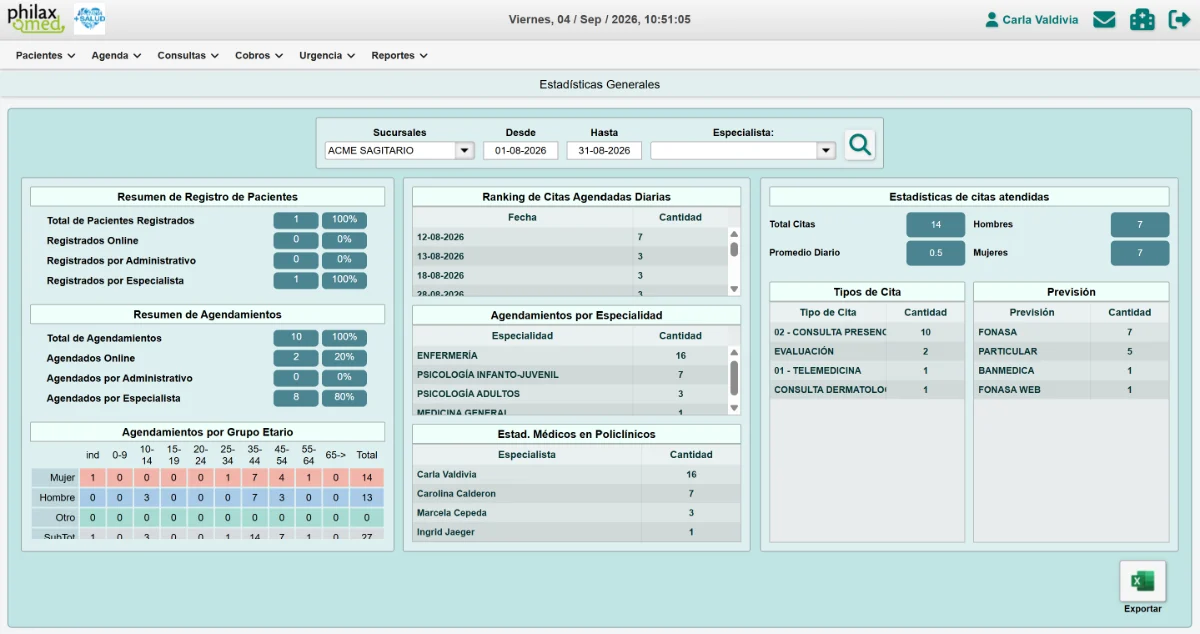
Task: Click the Agendamientos por Especialidad scrollbar
Action: [x=734, y=380]
